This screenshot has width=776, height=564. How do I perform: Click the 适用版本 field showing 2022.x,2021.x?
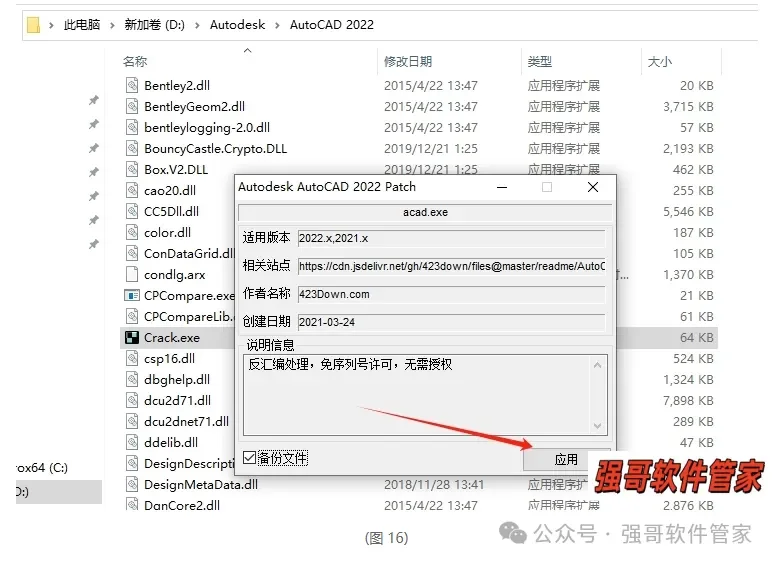pos(451,238)
